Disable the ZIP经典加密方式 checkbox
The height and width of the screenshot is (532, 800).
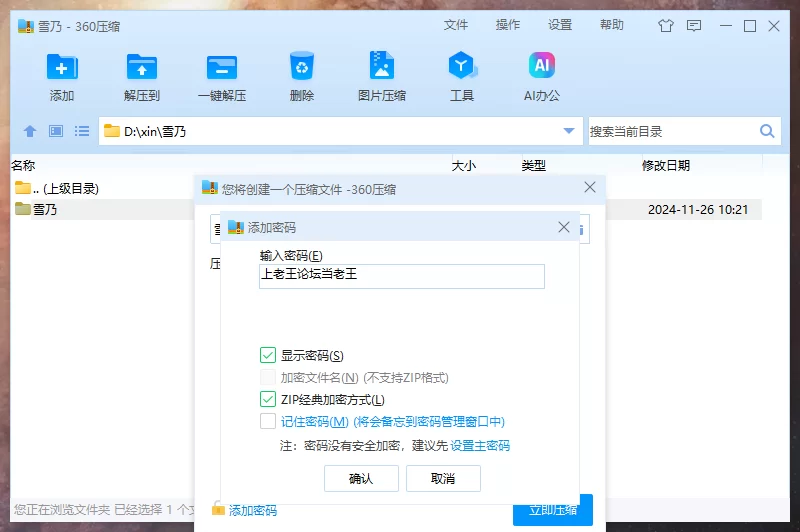[268, 400]
